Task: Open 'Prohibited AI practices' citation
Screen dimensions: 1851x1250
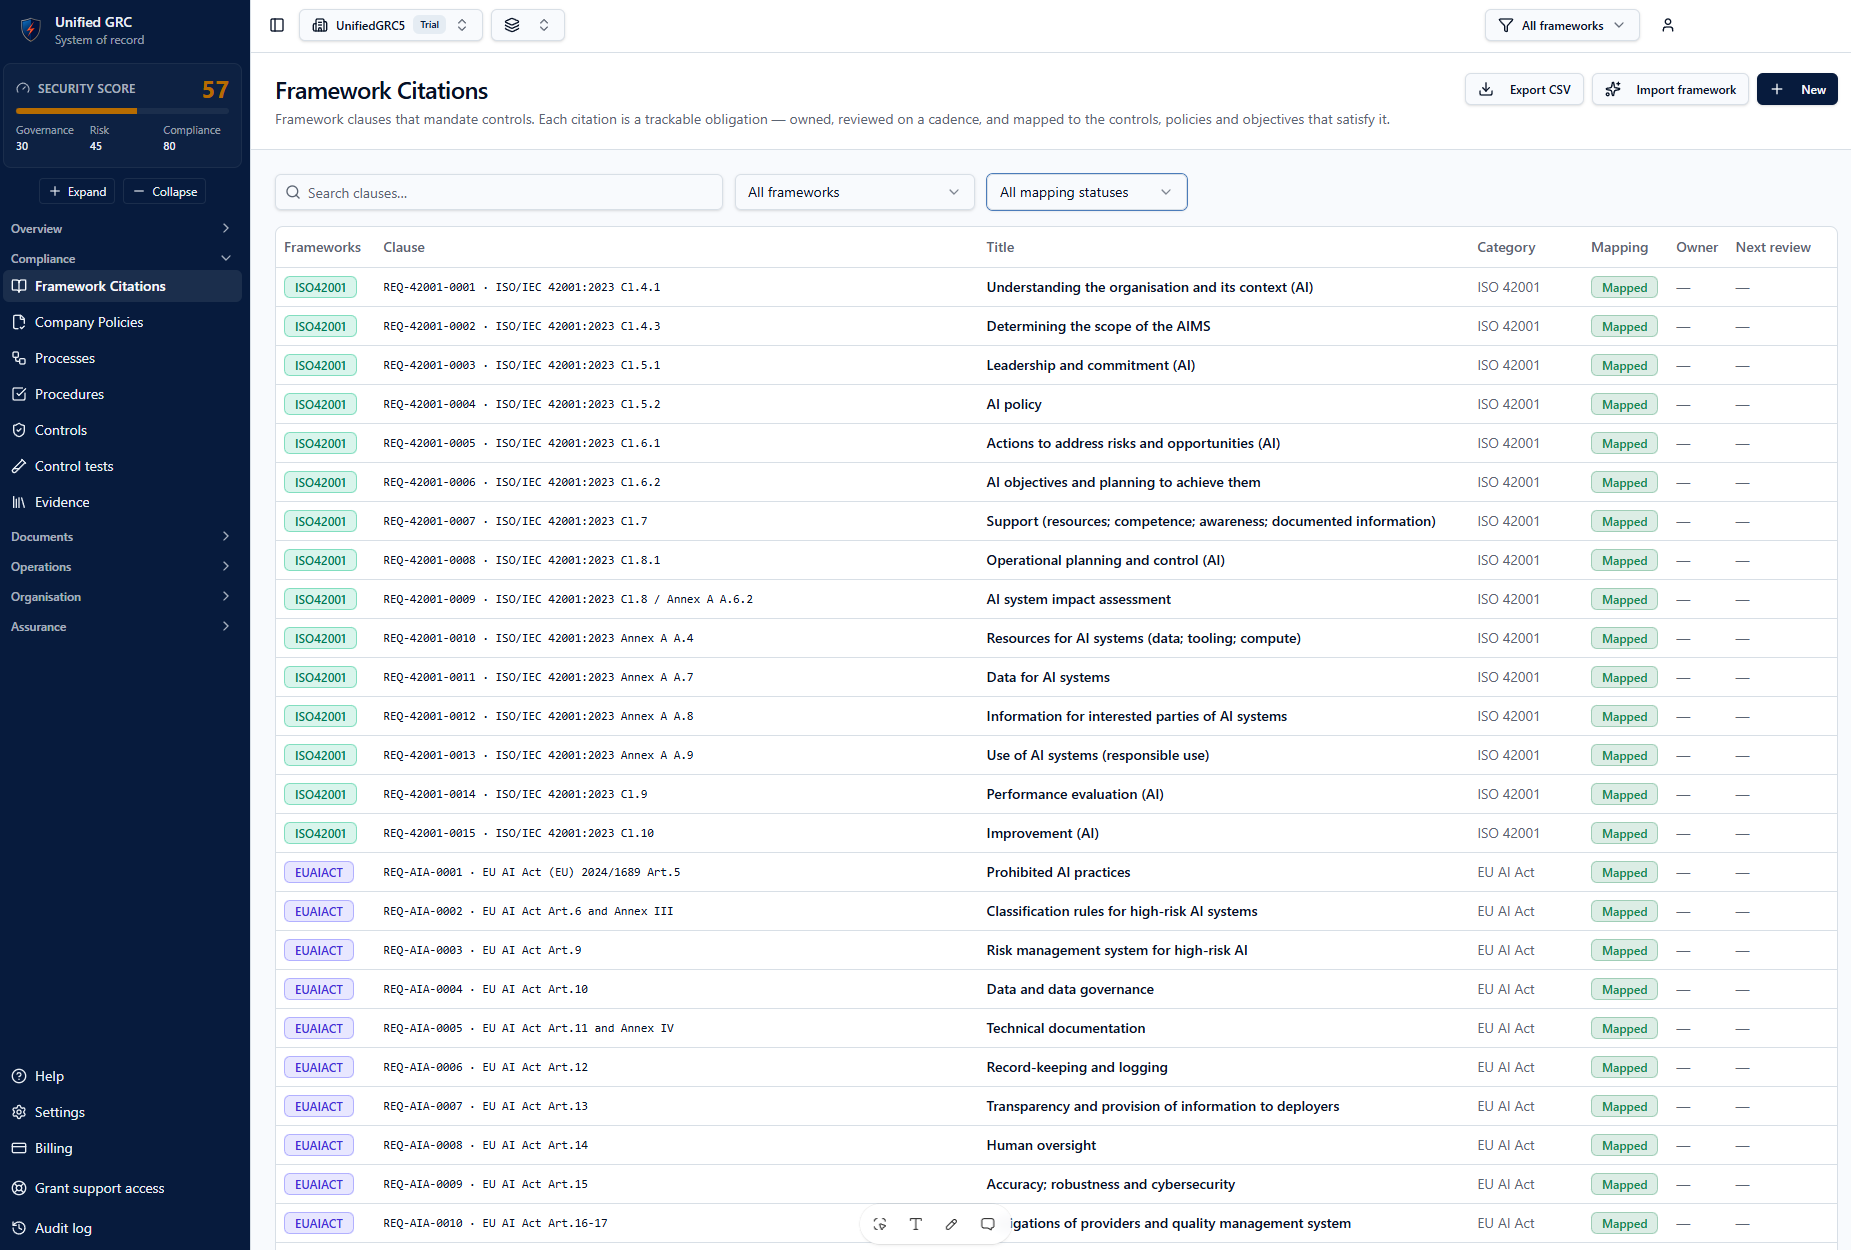Action: (1058, 872)
